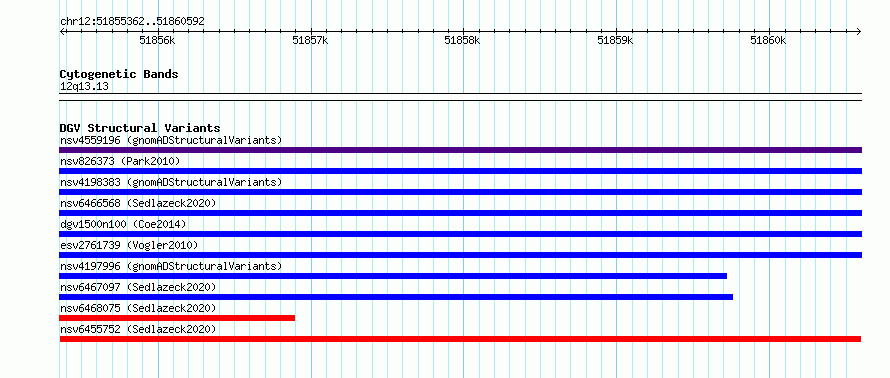Open variant nsv6455752 (Sedlazeck2020) label
890x378 pixels.
138,329
